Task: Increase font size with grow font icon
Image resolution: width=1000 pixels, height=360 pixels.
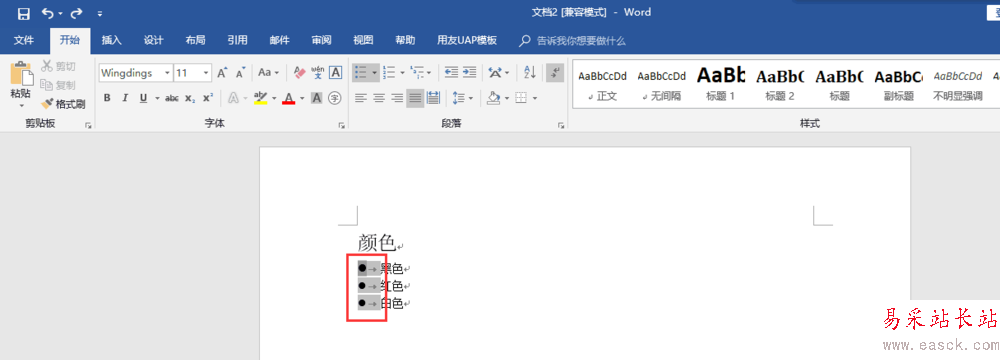Action: 222,73
